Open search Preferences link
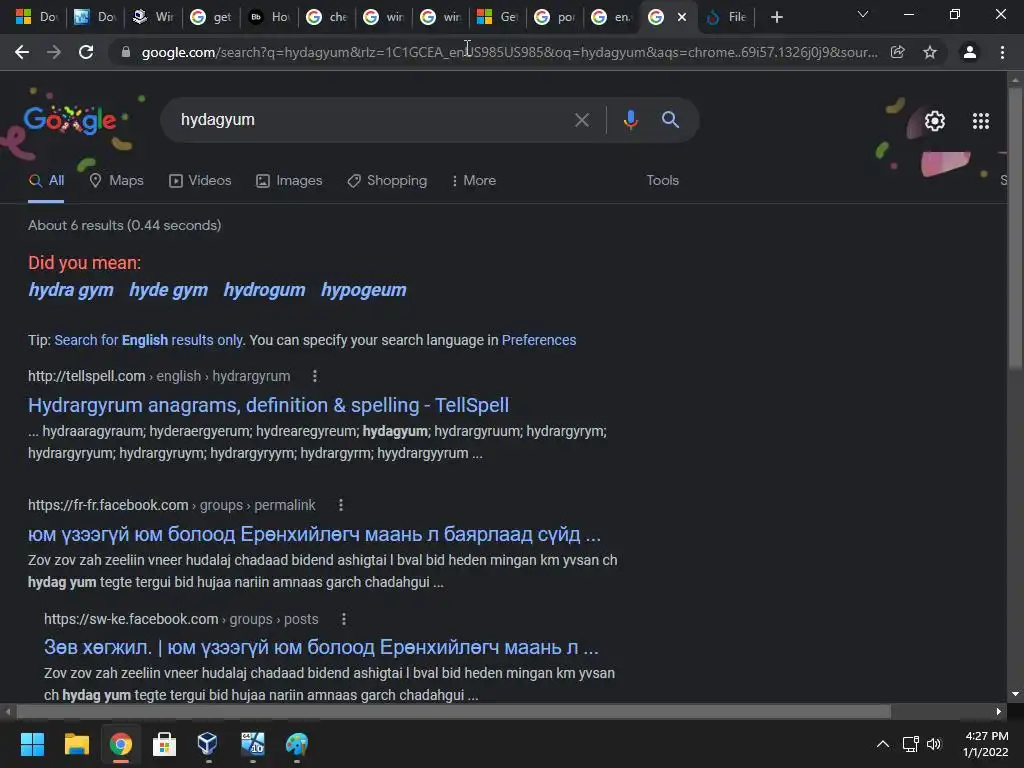The height and width of the screenshot is (768, 1024). [539, 340]
